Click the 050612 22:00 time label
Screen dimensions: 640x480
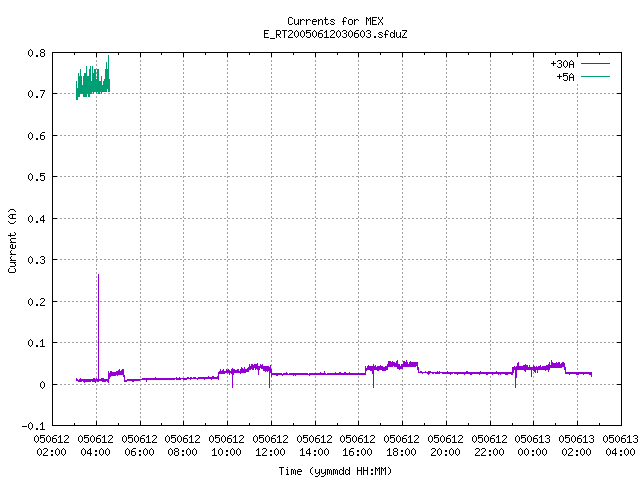point(489,446)
